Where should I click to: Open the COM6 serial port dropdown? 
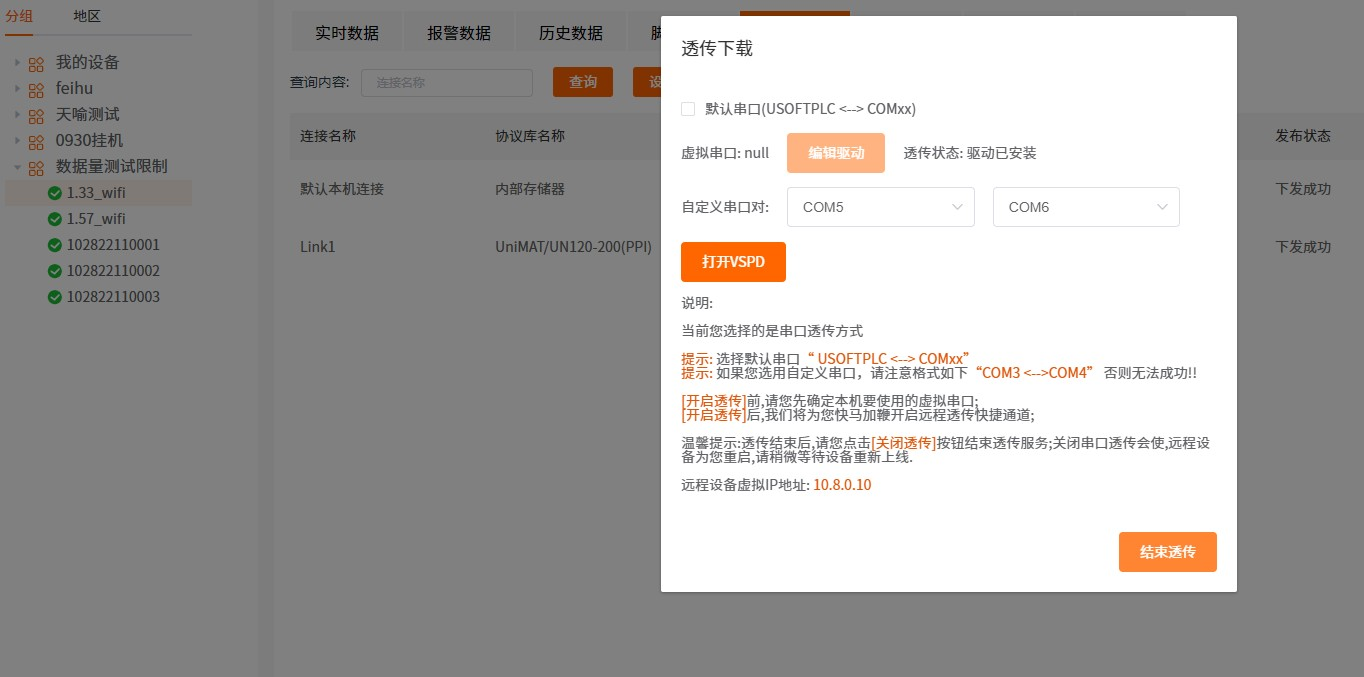click(1086, 207)
